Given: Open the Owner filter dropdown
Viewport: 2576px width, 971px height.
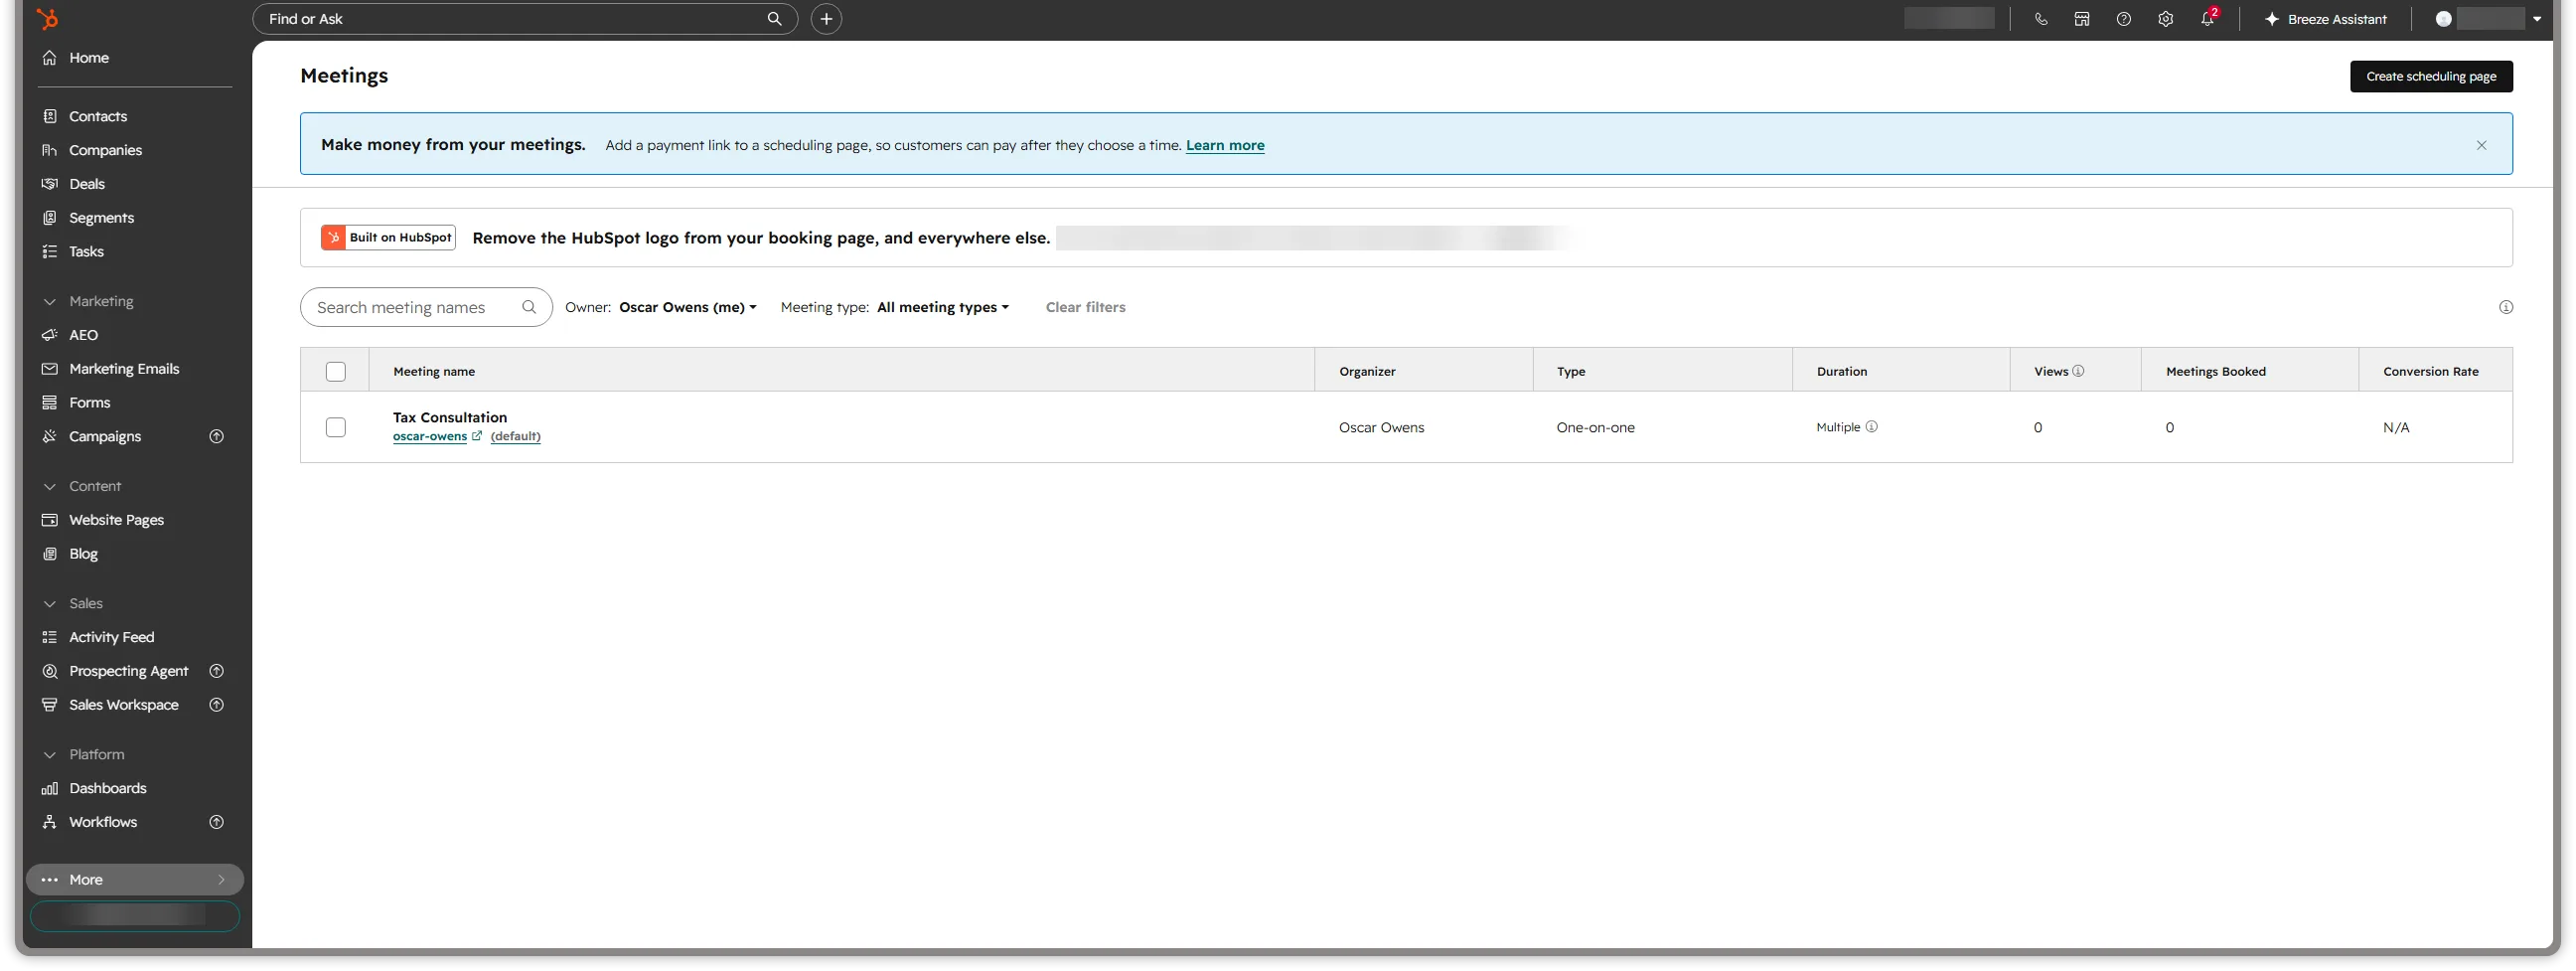Looking at the screenshot, I should (x=687, y=308).
